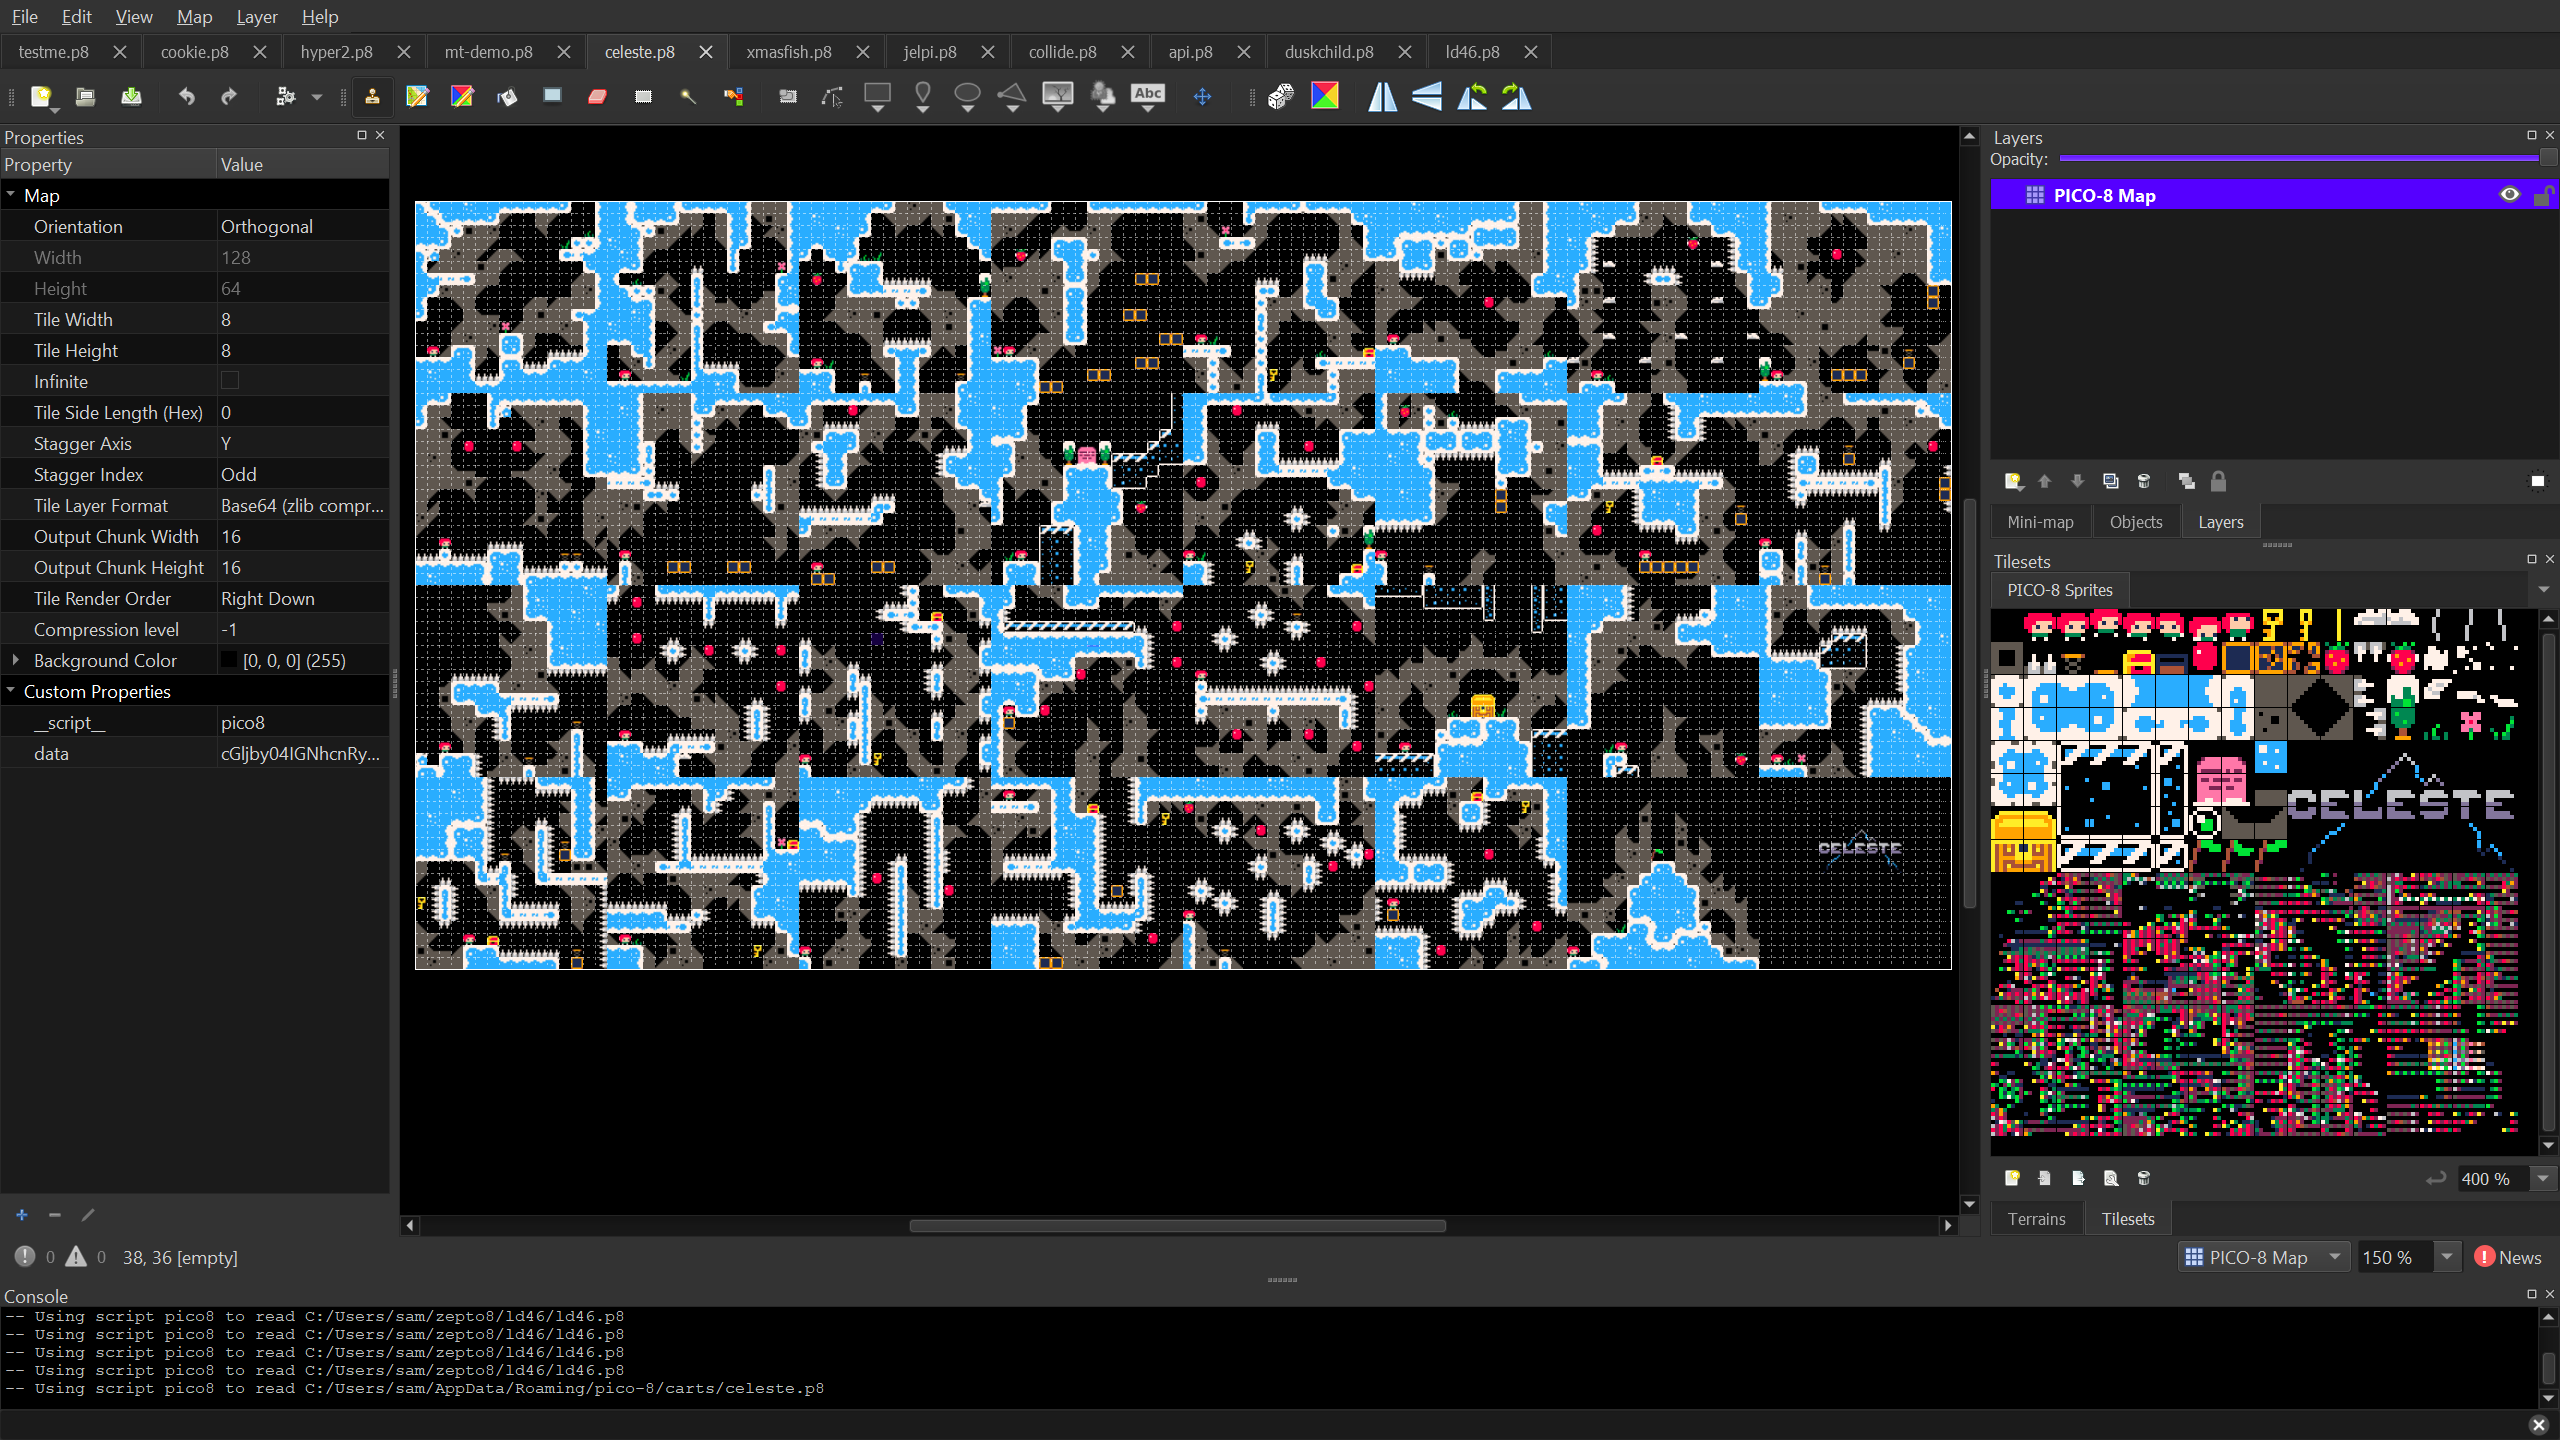The image size is (2560, 1440).
Task: Tick the Infinite checkbox
Action: (x=230, y=381)
